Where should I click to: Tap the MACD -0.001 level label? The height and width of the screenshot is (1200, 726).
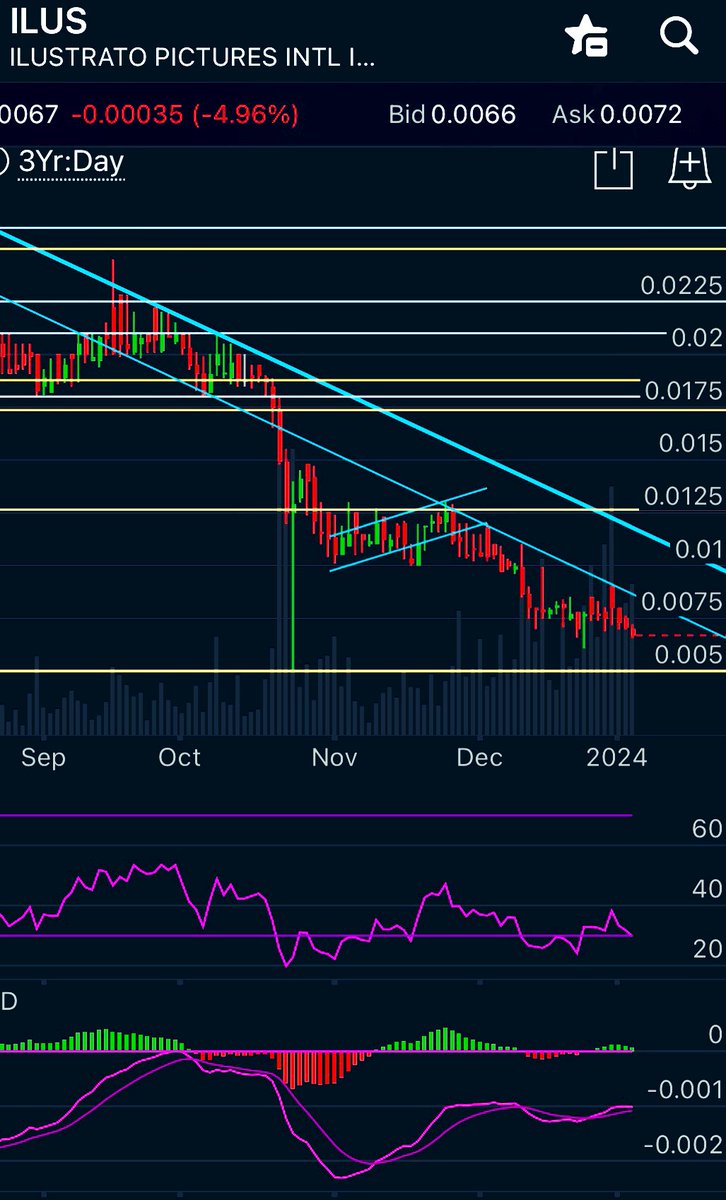click(x=687, y=1090)
